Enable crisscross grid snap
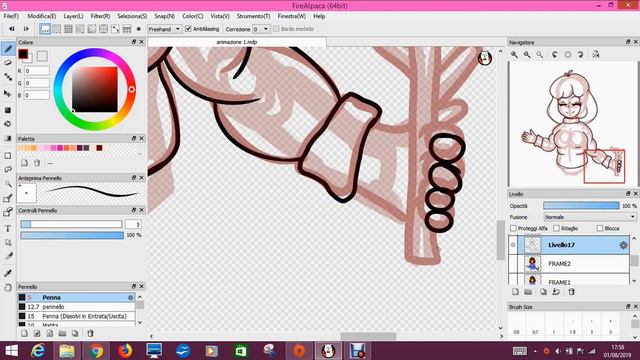This screenshot has height=360, width=640. (68, 29)
